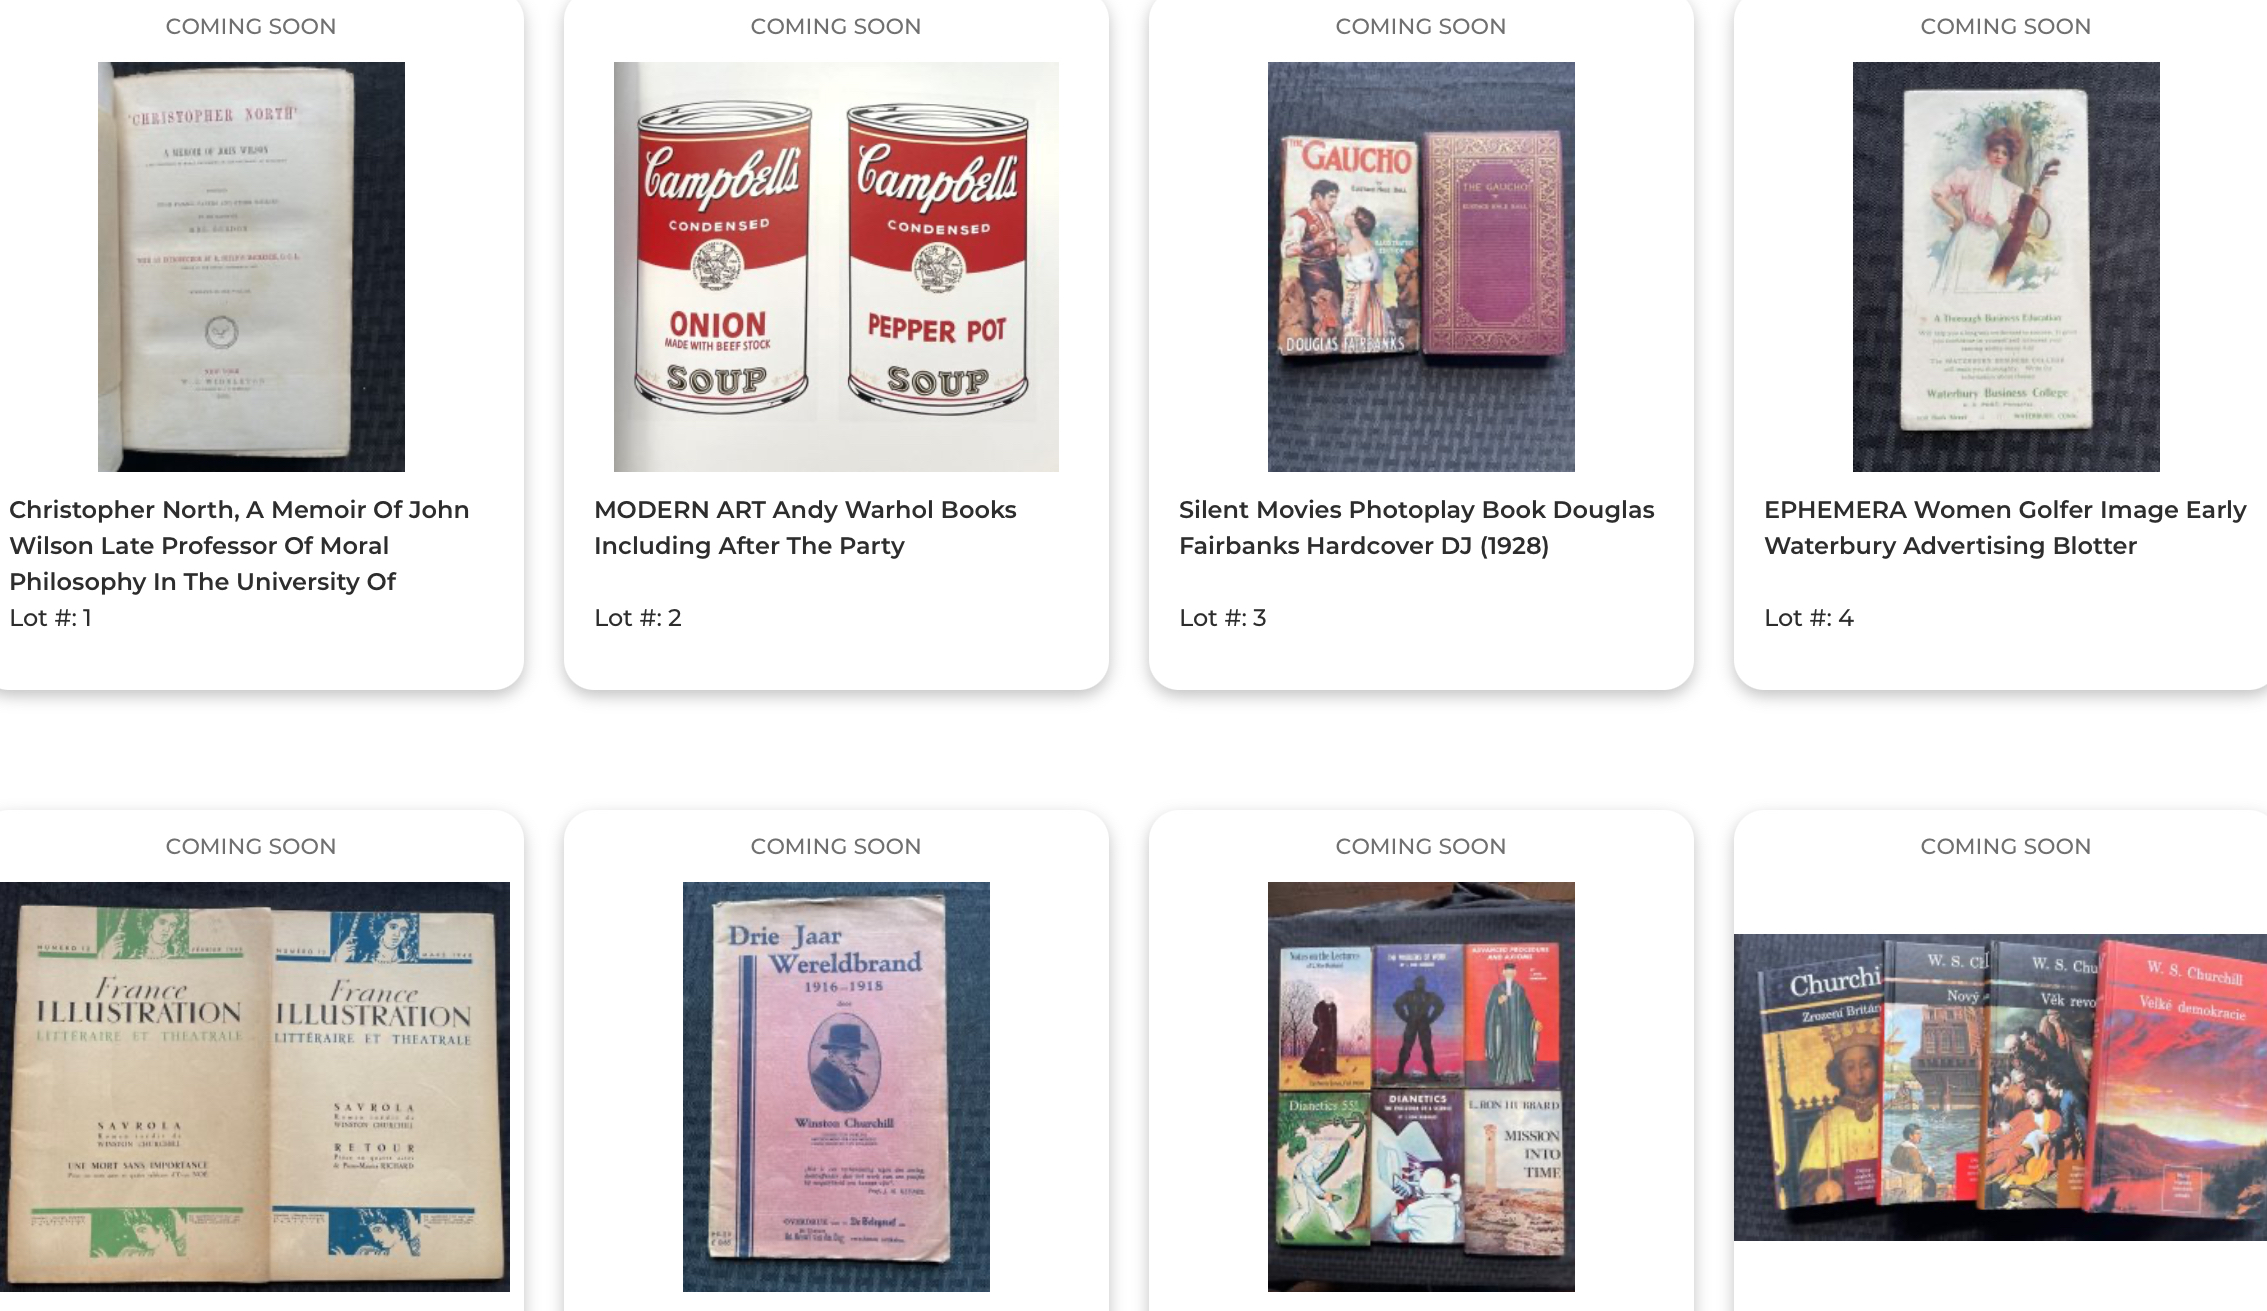Select the Lot #: 3 label
The height and width of the screenshot is (1311, 2267).
[x=1222, y=618]
